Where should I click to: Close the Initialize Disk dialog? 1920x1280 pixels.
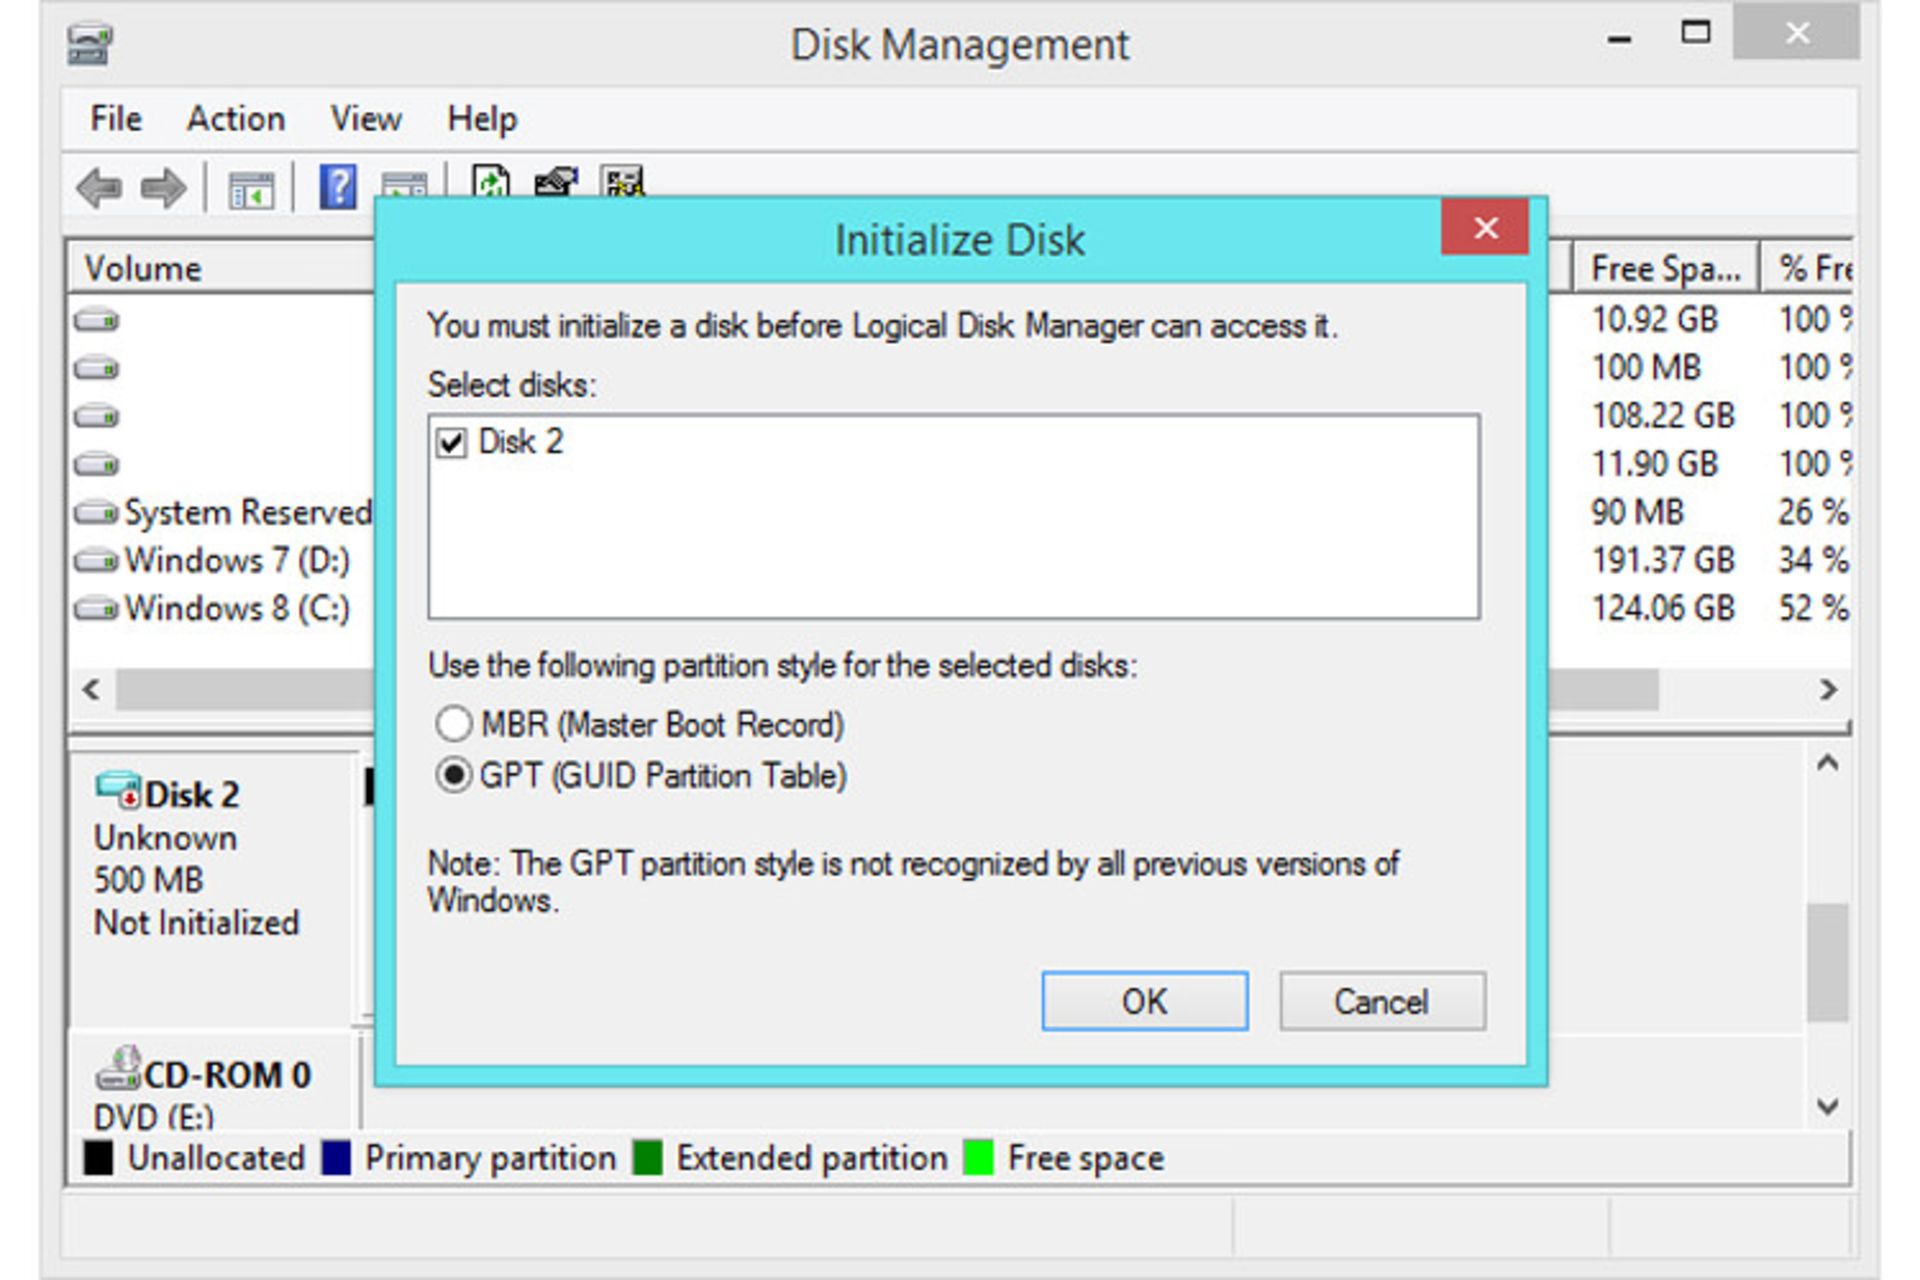coord(1485,228)
